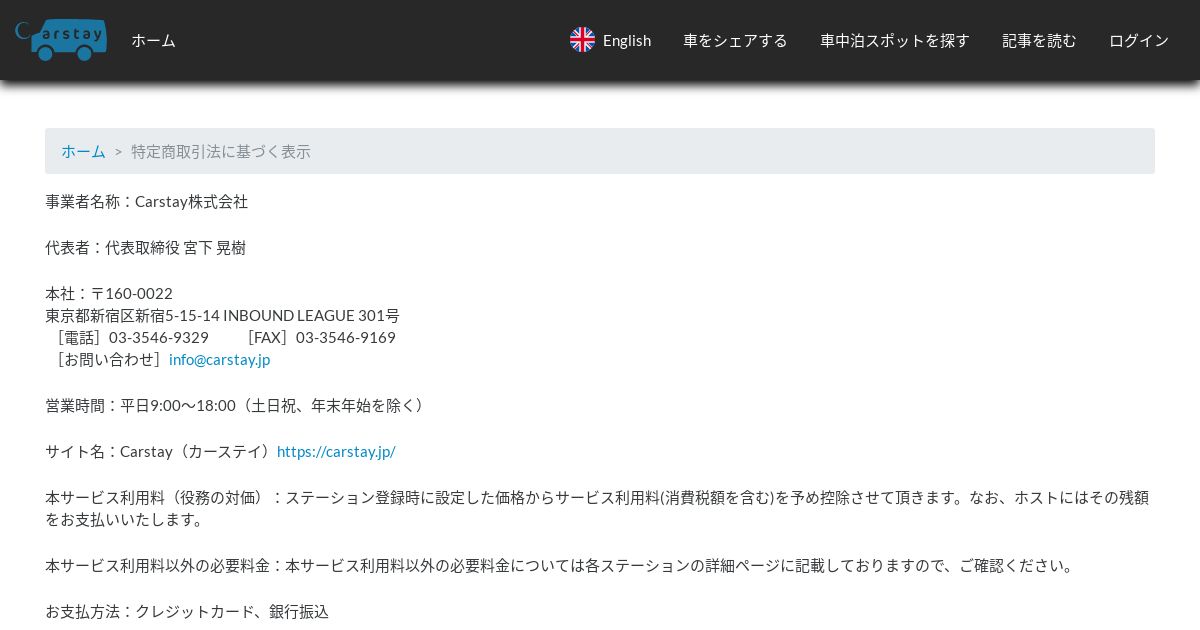The width and height of the screenshot is (1200, 630).
Task: Click the Carstay van logo
Action: [61, 40]
